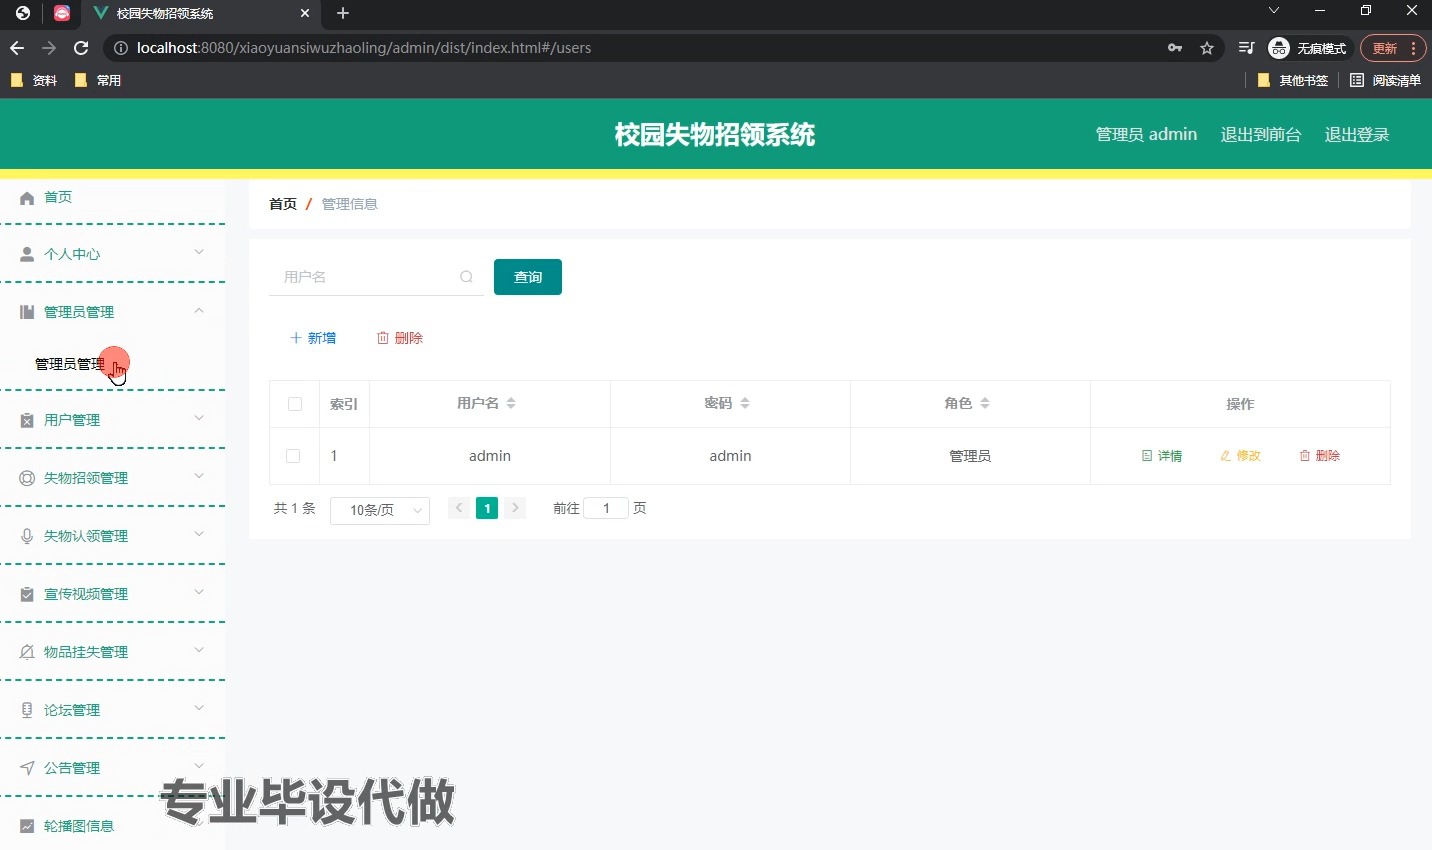
Task: Click the icon beside 管理员管理 heading
Action: point(27,312)
